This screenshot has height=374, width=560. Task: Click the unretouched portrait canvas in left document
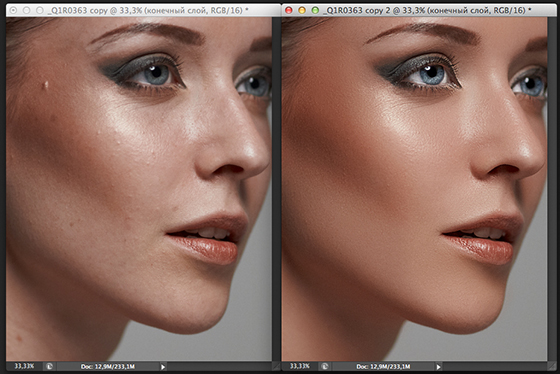coord(139,189)
